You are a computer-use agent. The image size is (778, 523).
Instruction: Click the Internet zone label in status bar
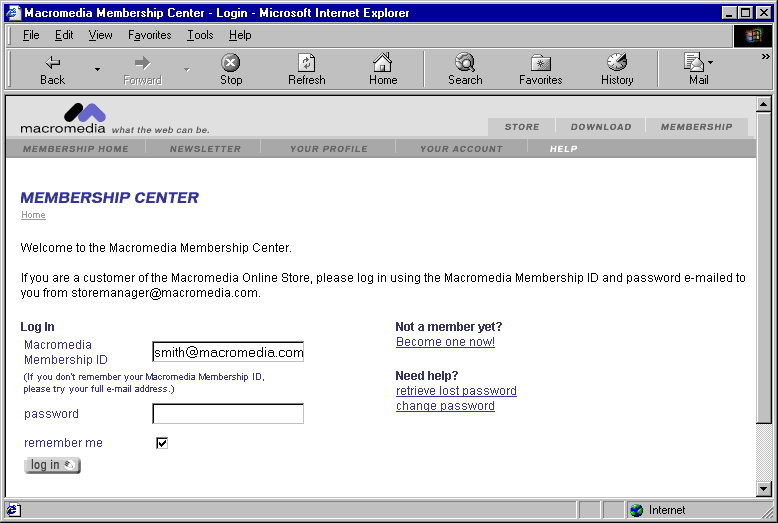point(667,510)
